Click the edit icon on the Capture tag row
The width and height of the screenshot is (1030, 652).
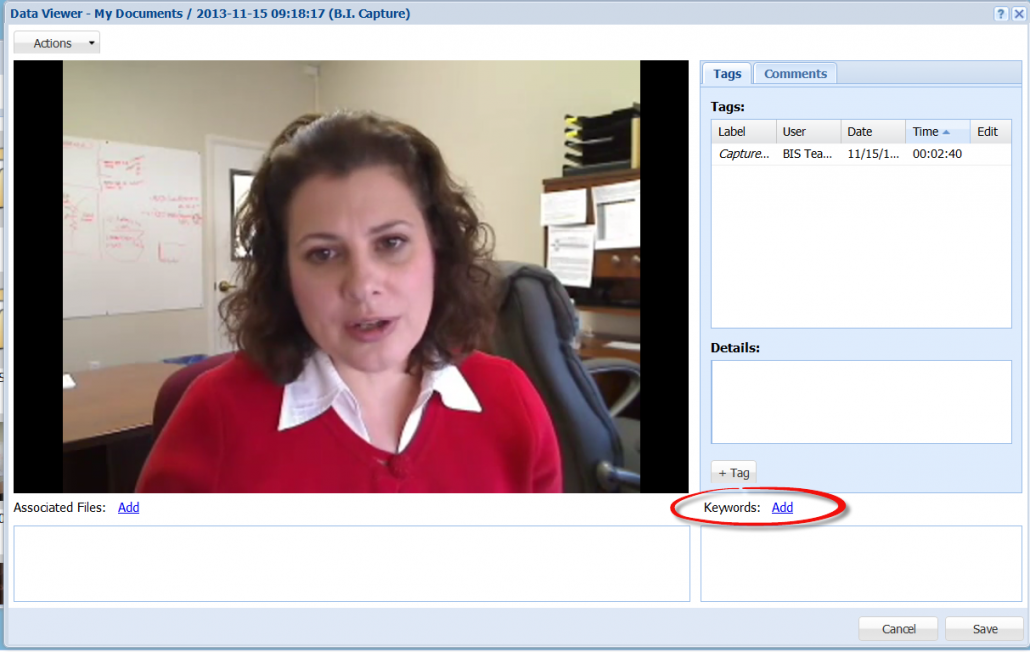point(990,153)
